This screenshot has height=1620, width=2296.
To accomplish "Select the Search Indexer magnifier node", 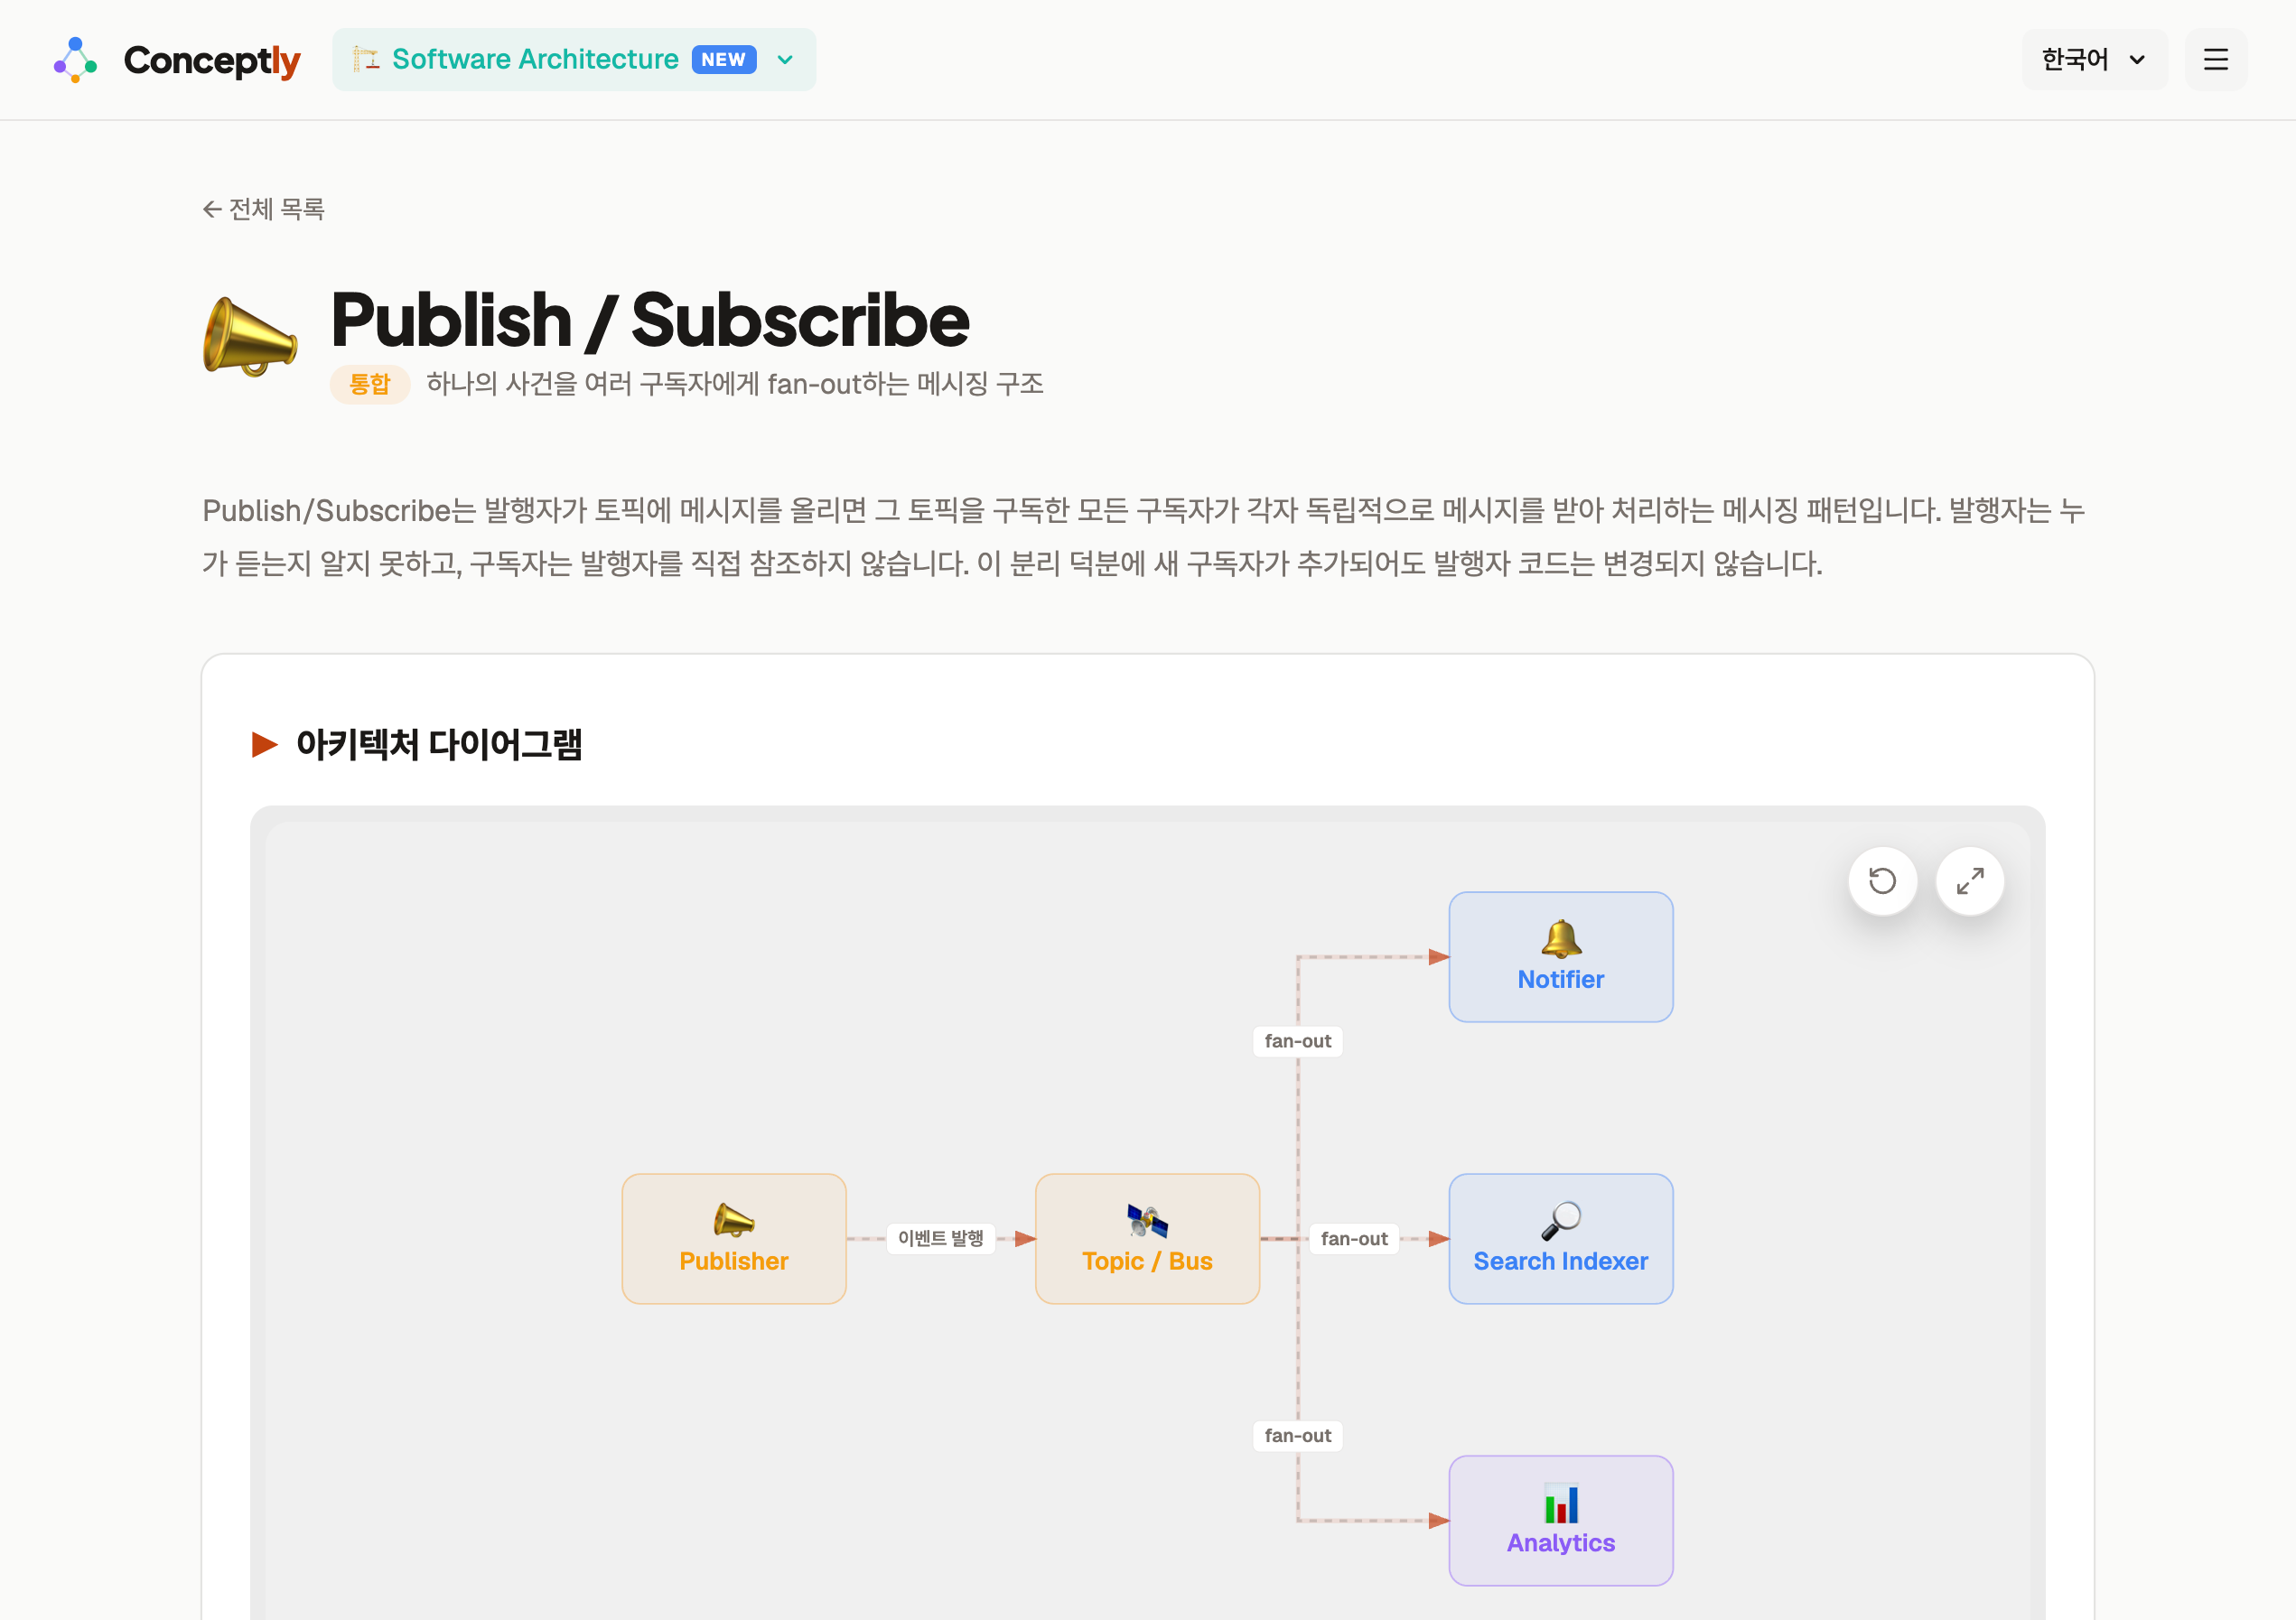I will tap(1560, 1238).
